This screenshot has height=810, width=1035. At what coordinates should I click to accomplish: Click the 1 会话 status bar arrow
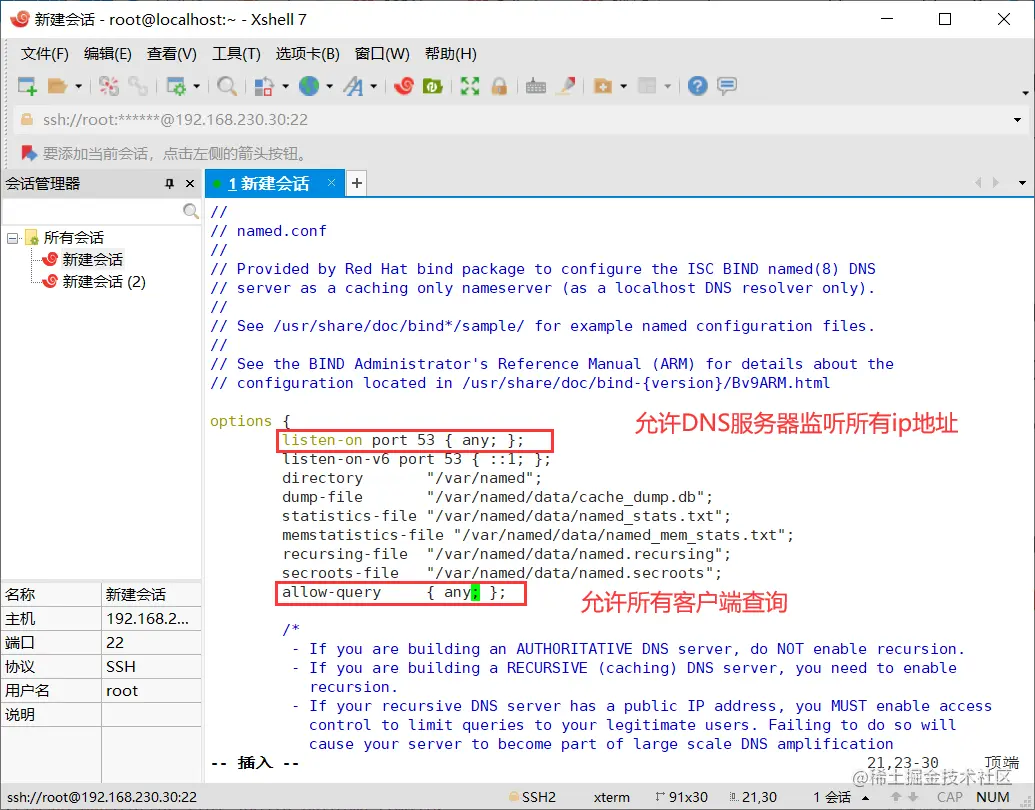tap(865, 797)
